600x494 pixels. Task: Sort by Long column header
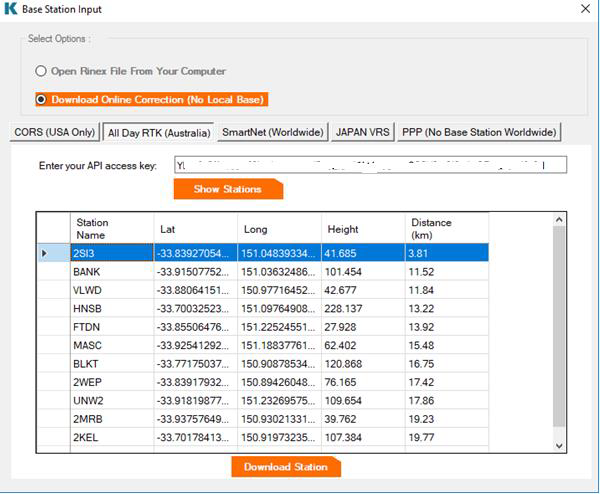[279, 229]
